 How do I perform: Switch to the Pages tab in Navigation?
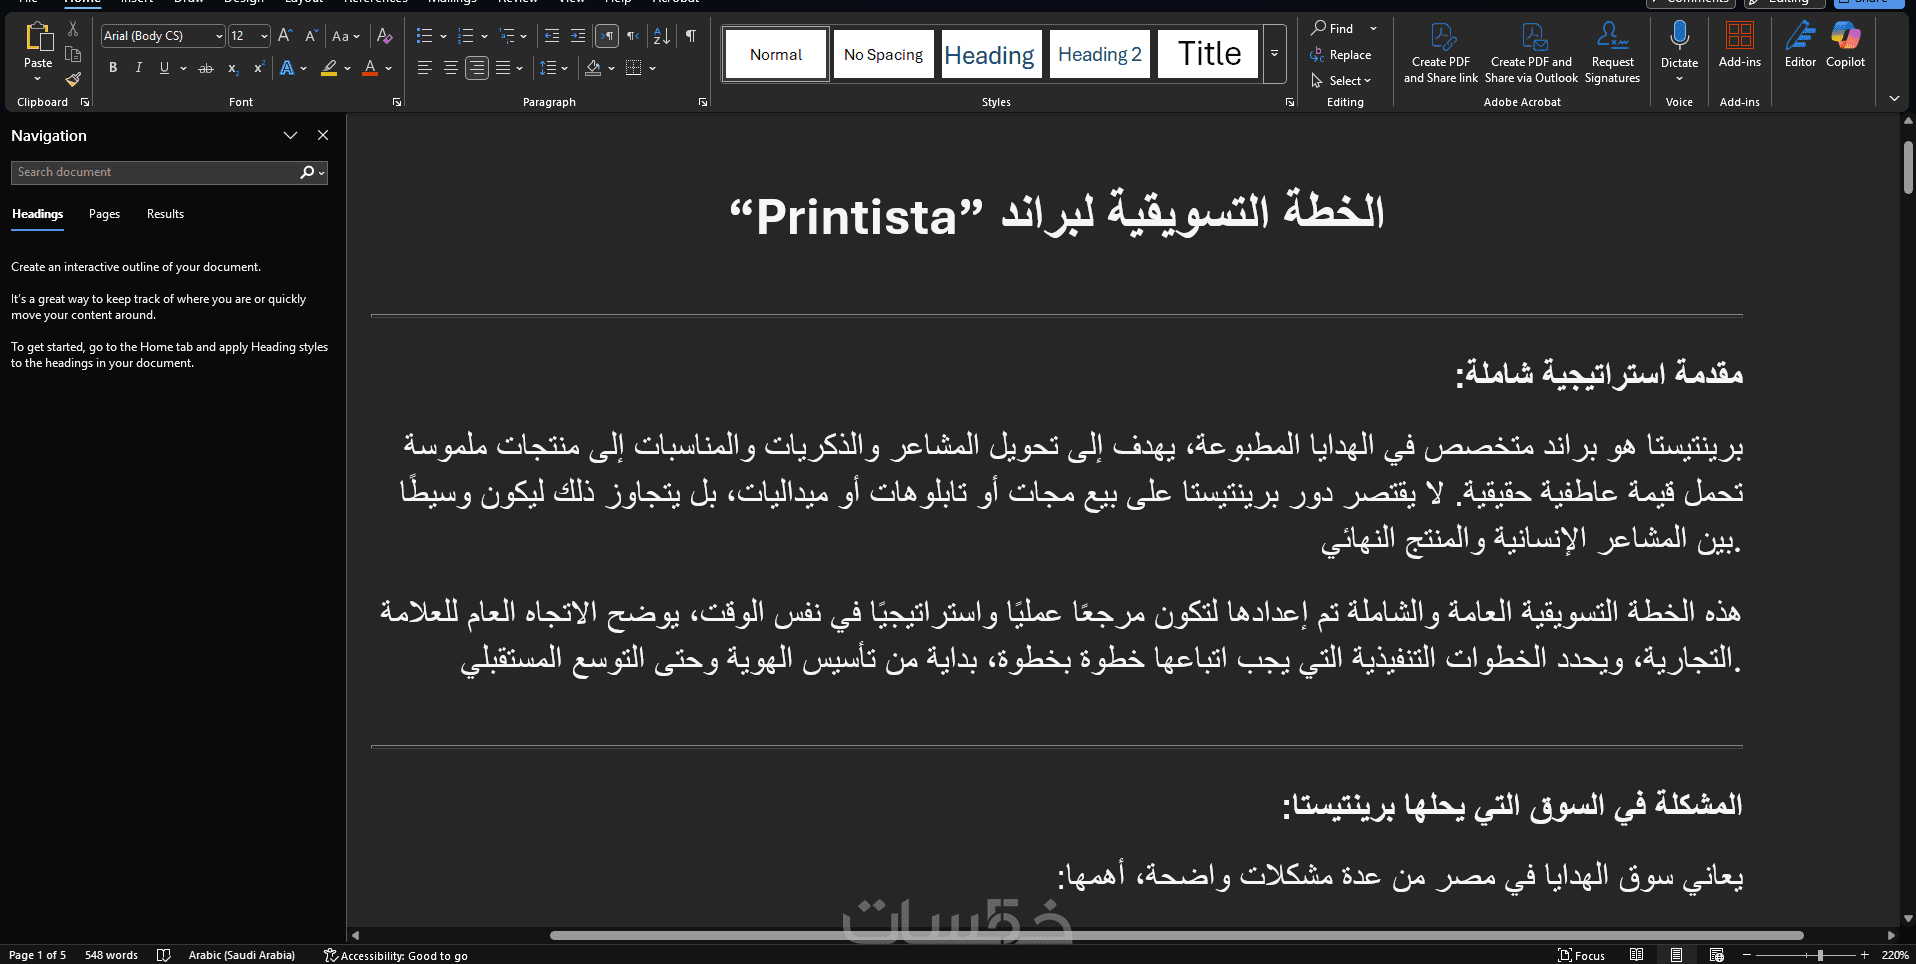pyautogui.click(x=104, y=214)
